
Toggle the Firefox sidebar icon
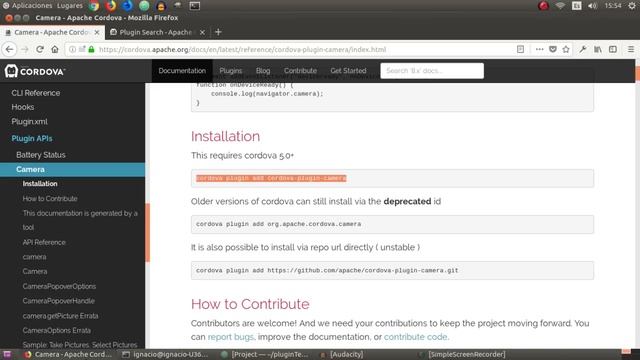[613, 49]
